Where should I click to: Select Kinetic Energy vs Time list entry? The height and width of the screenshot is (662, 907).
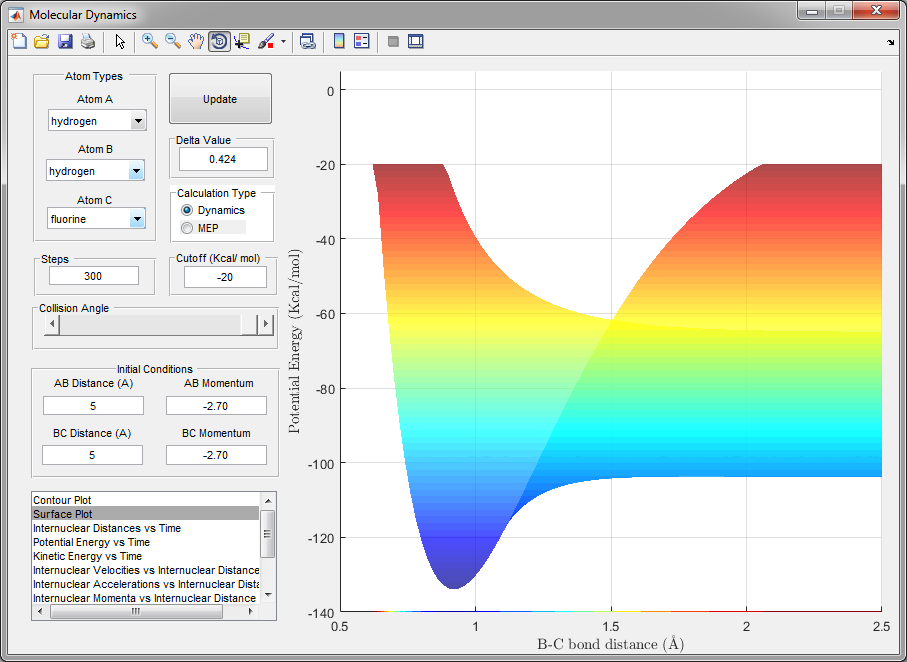pyautogui.click(x=87, y=556)
